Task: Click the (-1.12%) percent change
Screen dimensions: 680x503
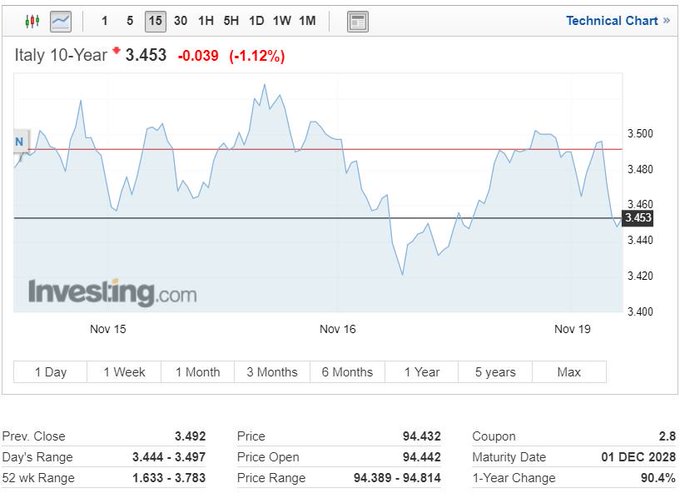Action: 257,56
